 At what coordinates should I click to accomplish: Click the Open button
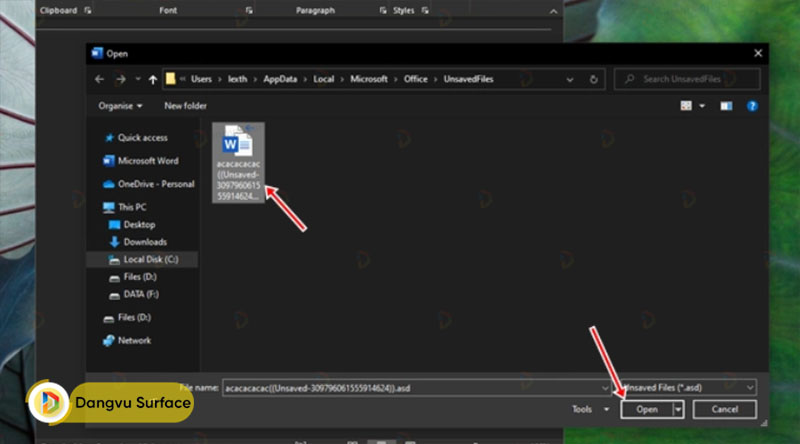(646, 409)
